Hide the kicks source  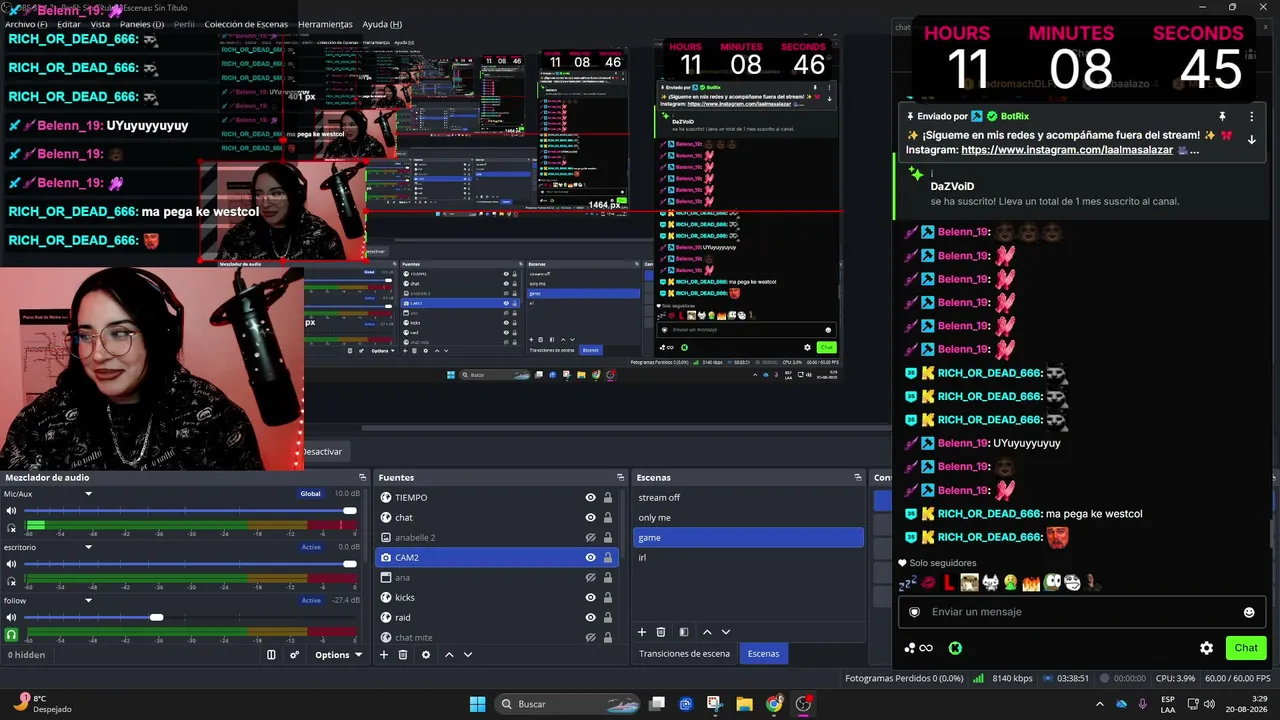click(x=591, y=597)
